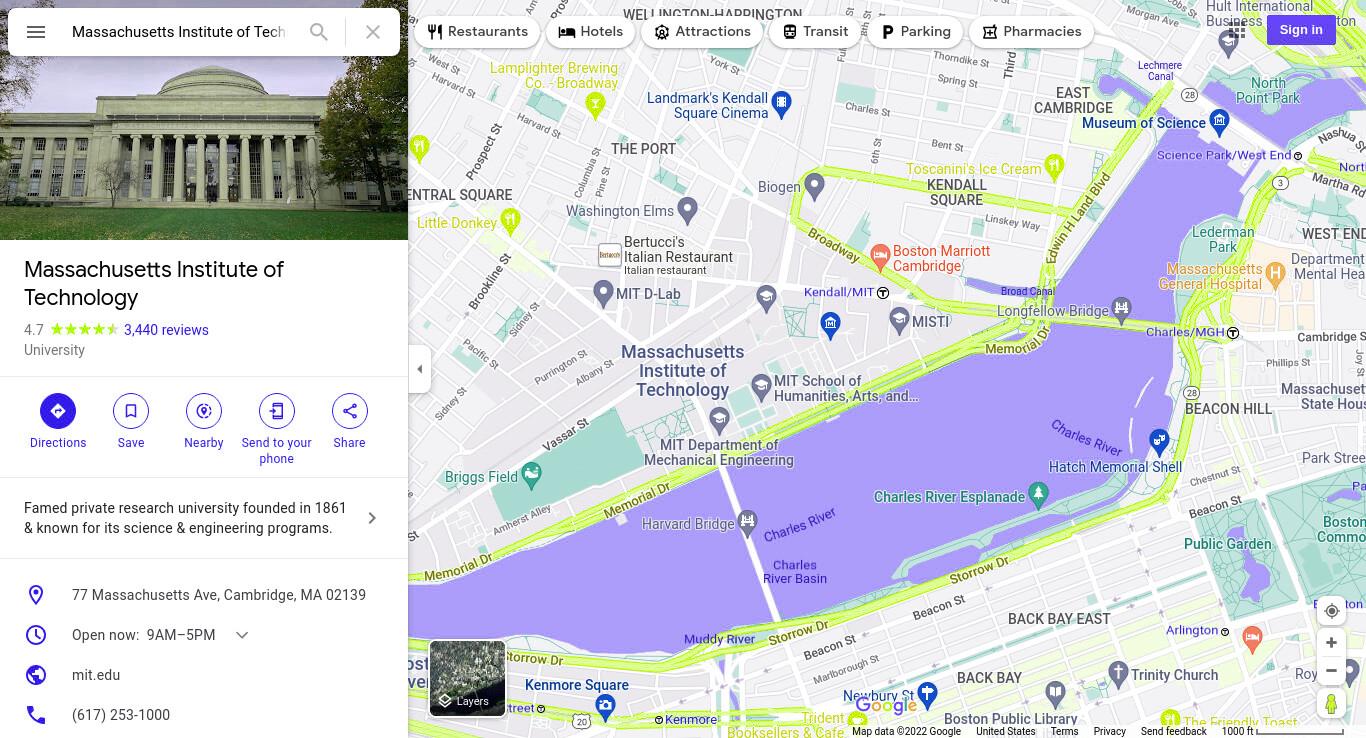This screenshot has width=1366, height=738.
Task: Click the search magnifier icon
Action: (319, 32)
